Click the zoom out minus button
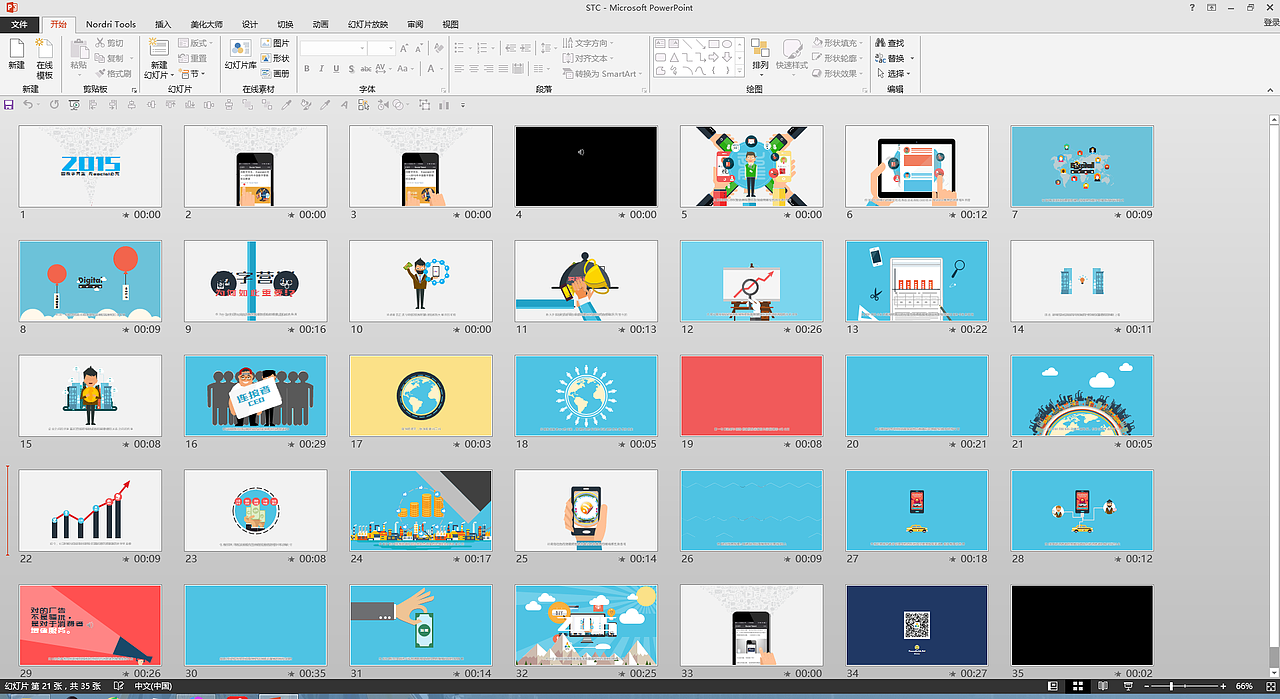This screenshot has width=1280, height=699. tap(1148, 687)
